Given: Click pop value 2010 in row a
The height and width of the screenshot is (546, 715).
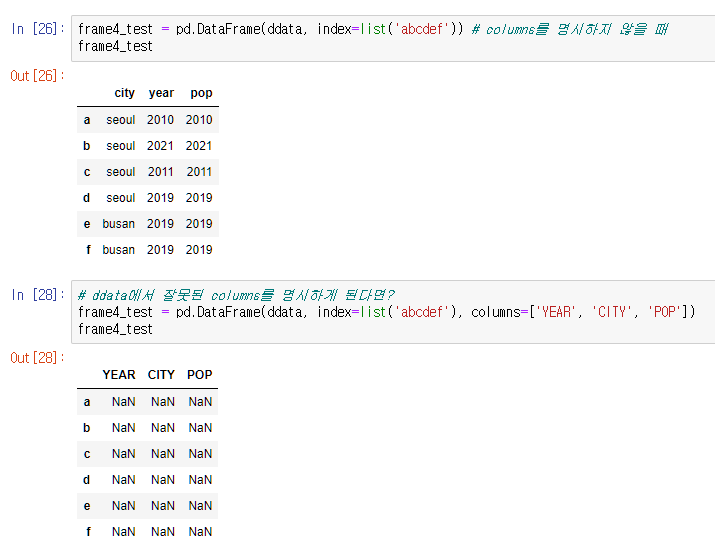Looking at the screenshot, I should point(199,120).
